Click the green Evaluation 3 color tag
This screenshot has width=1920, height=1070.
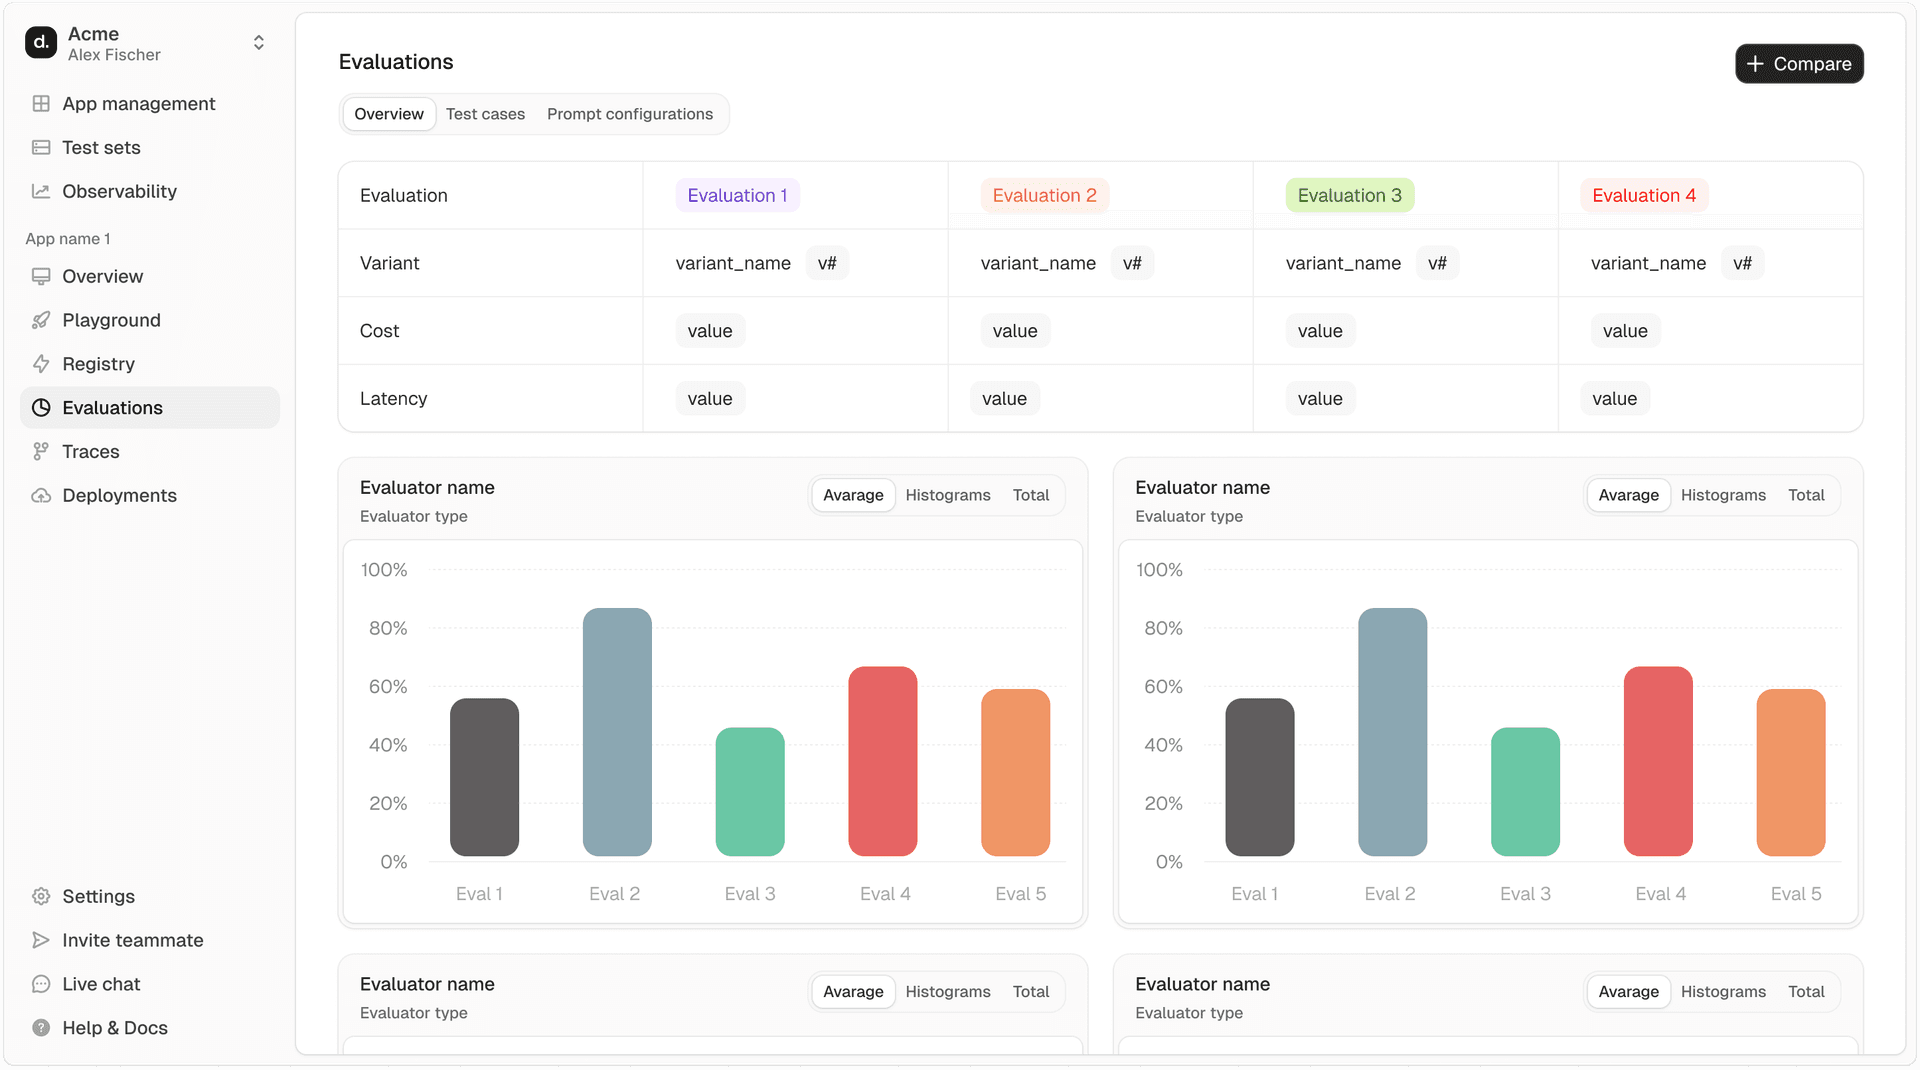(1349, 196)
